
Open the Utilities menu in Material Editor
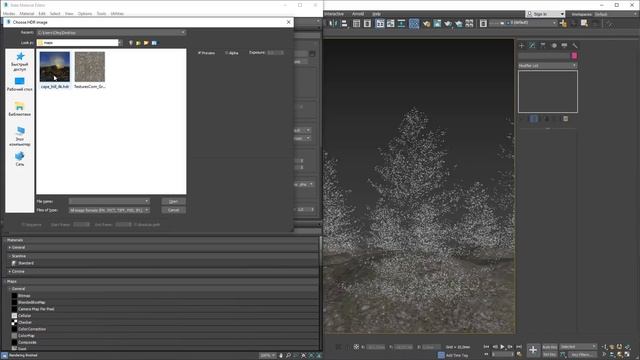pos(117,13)
